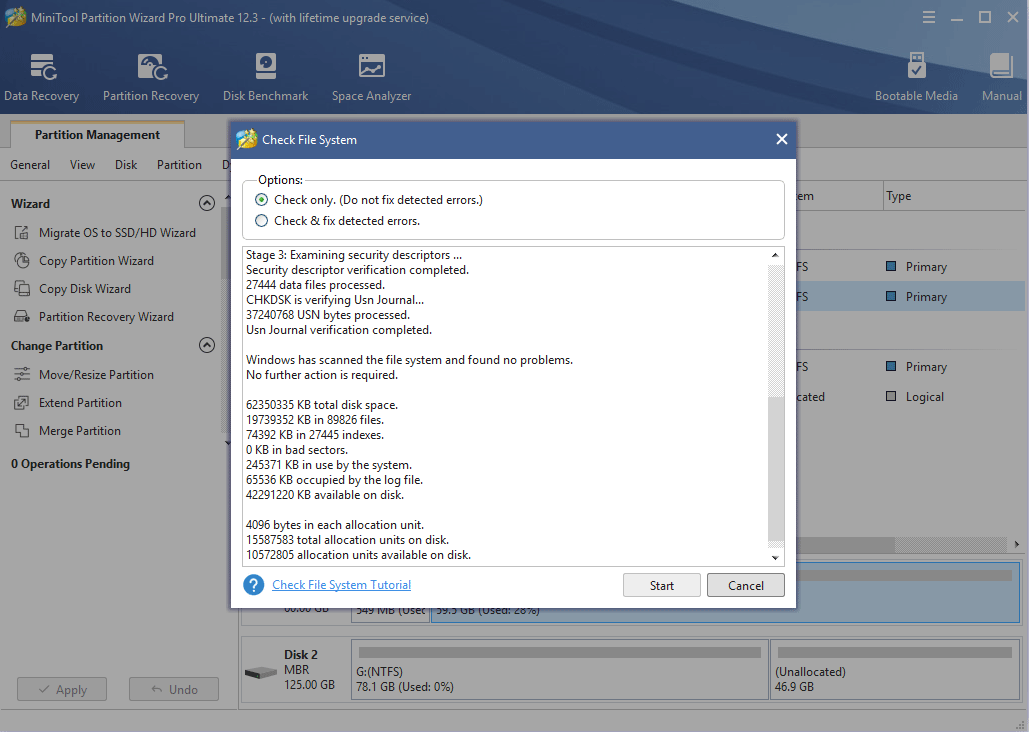Click Cancel in Check File System dialog
The width and height of the screenshot is (1029, 732).
[x=746, y=585]
